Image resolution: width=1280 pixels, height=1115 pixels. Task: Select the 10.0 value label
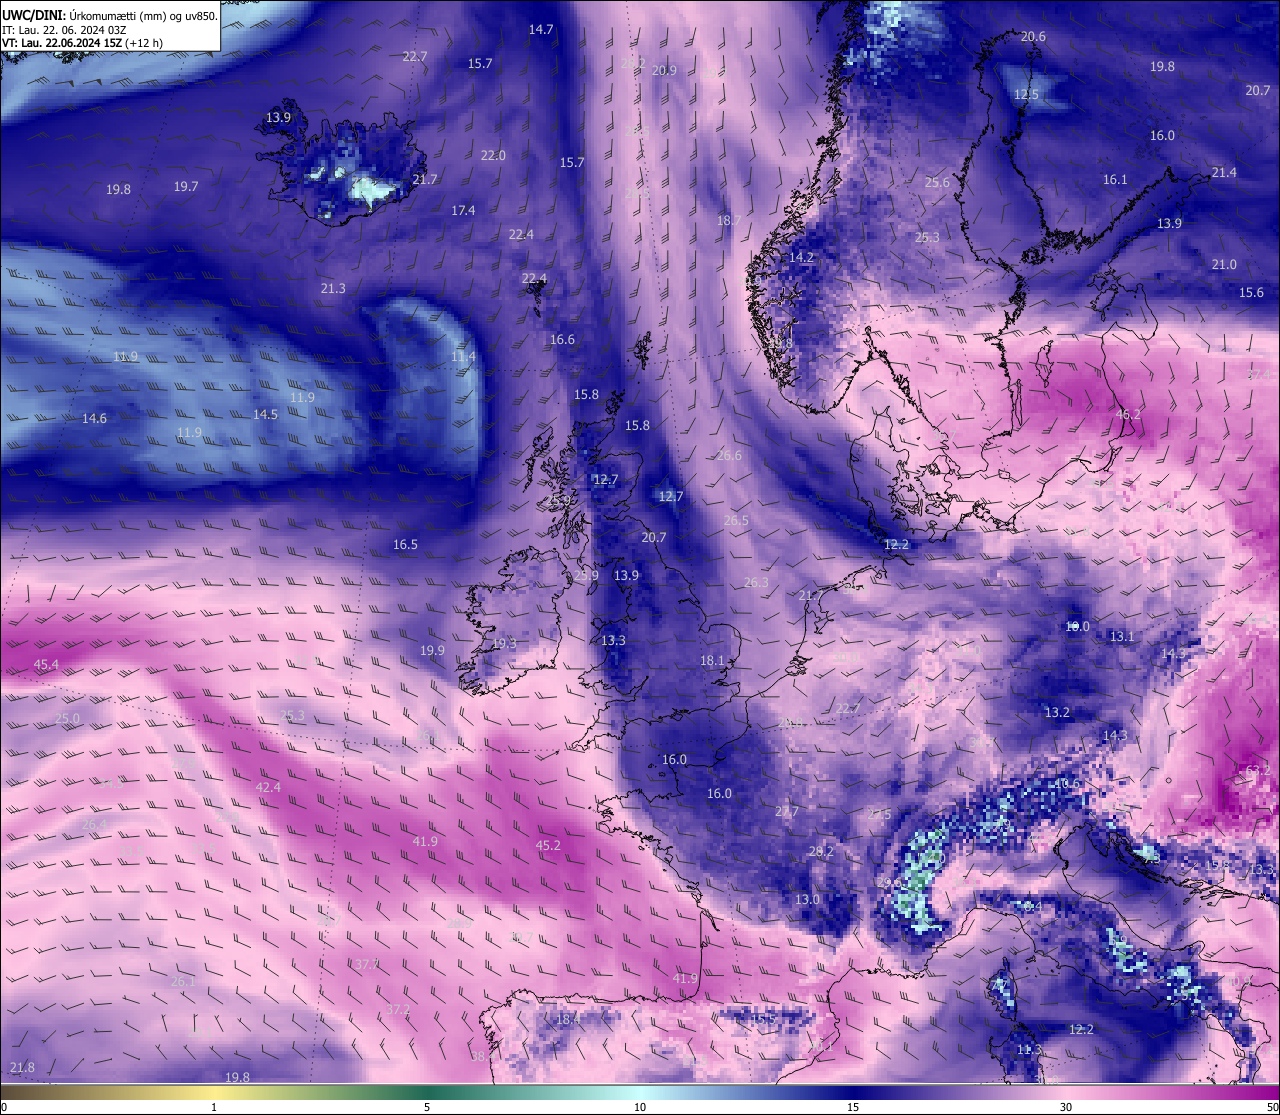(x=1077, y=627)
